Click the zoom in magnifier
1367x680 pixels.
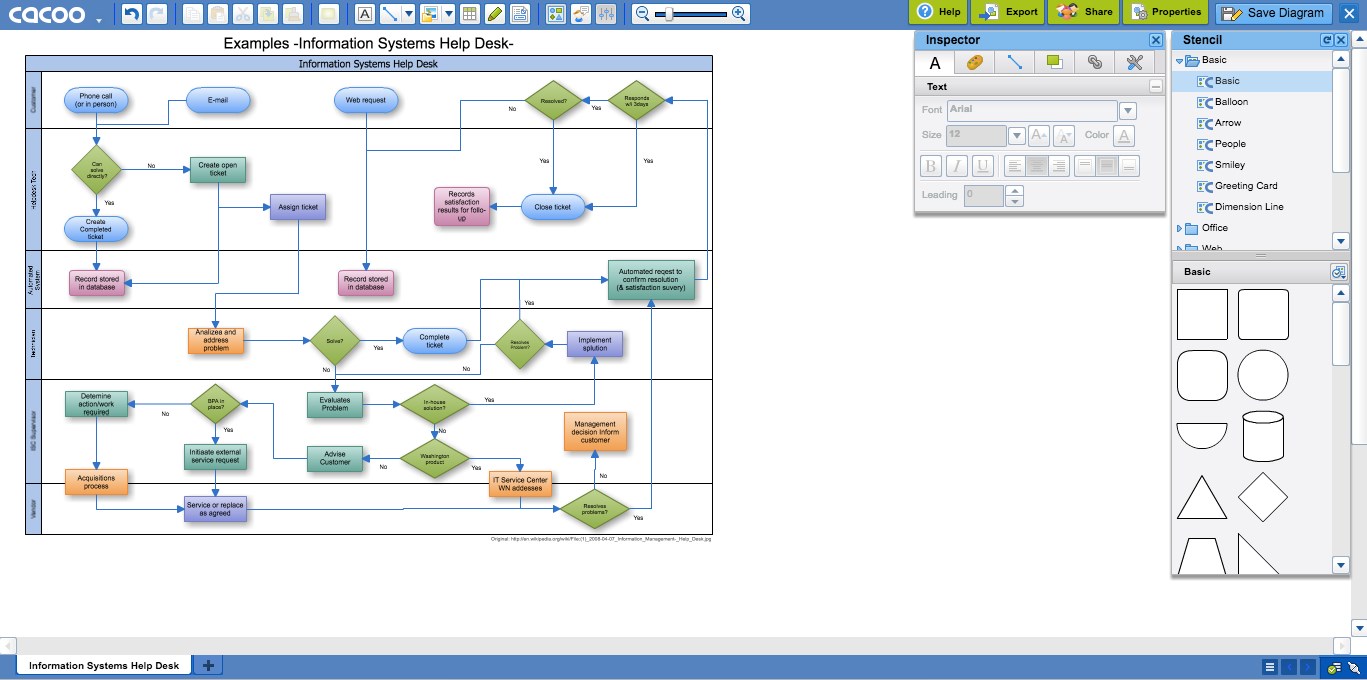tap(739, 14)
